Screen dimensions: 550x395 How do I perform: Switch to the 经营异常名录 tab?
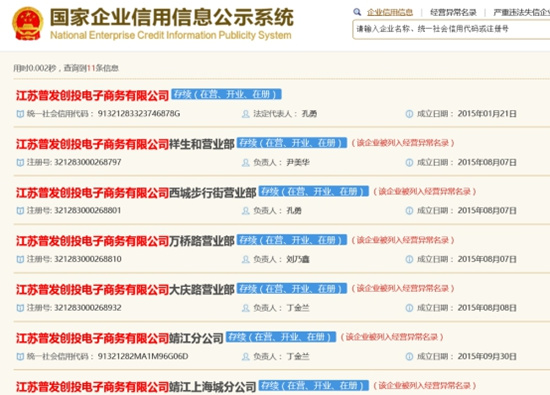pyautogui.click(x=453, y=13)
